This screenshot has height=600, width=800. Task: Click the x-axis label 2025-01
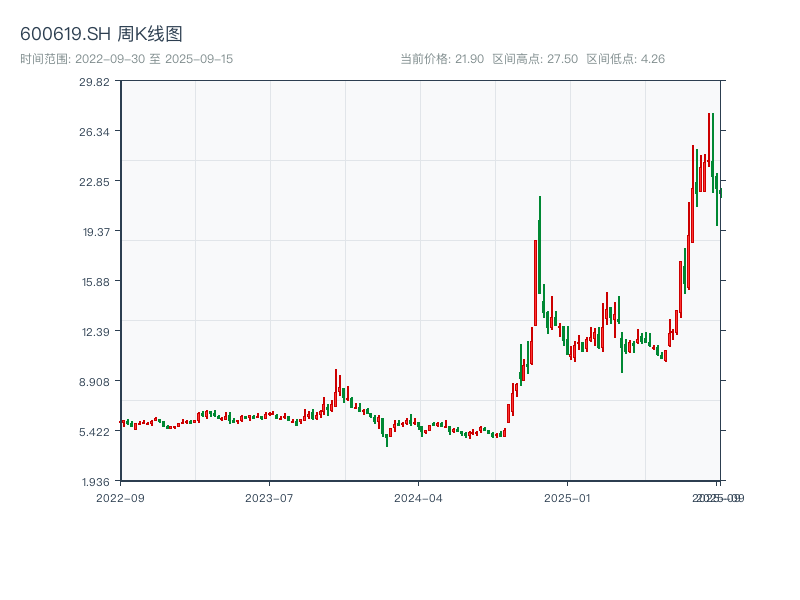(567, 498)
